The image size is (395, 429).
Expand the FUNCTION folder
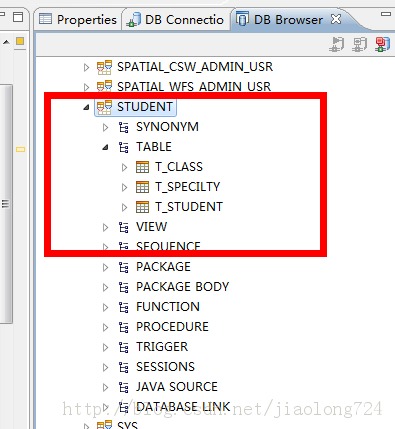point(105,307)
